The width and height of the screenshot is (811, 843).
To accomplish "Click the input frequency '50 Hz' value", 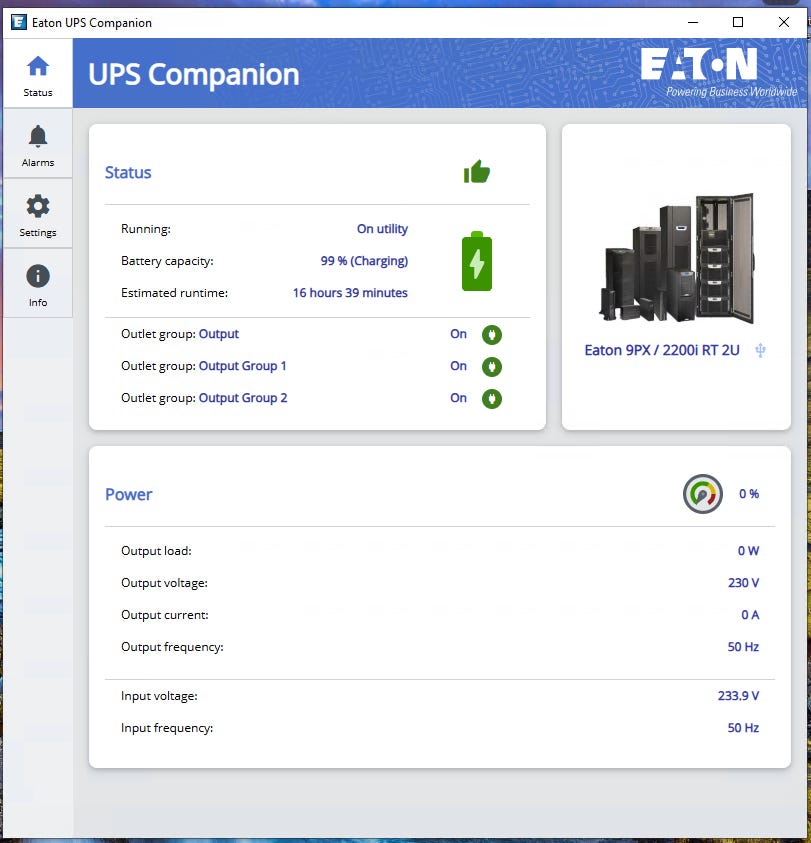I will pyautogui.click(x=743, y=728).
